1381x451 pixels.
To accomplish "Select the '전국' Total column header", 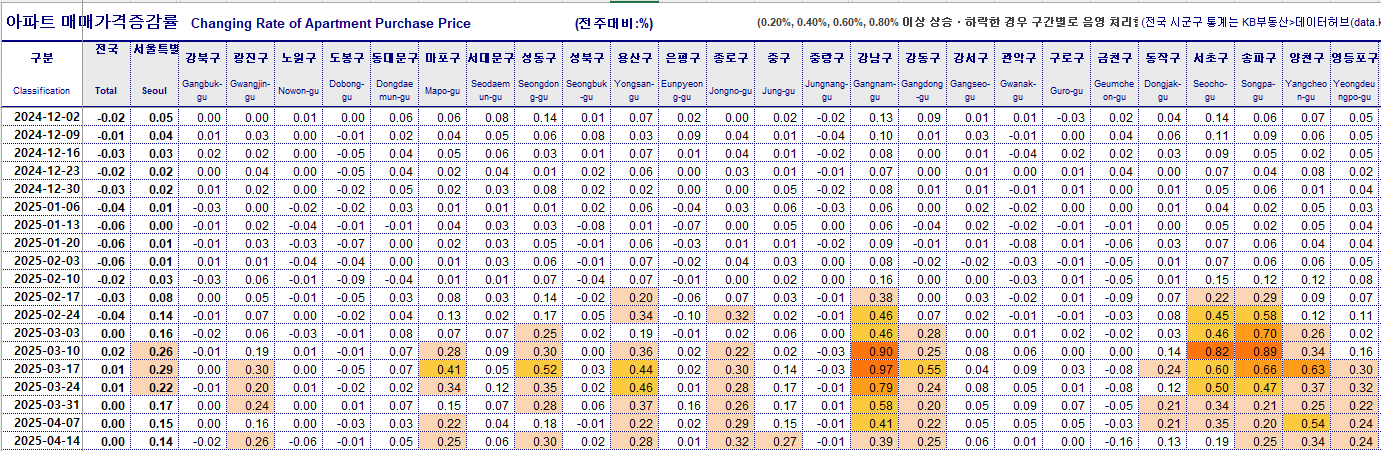I will pos(106,73).
